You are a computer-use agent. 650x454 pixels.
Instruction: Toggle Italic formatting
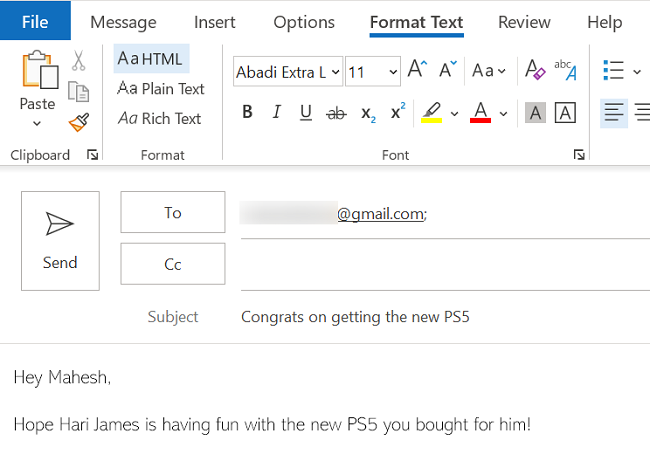click(x=276, y=113)
